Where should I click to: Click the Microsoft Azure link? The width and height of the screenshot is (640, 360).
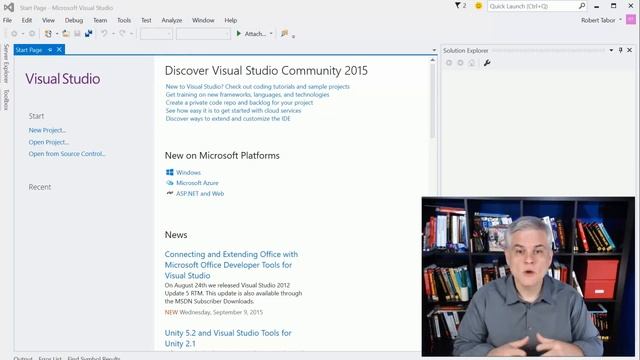(x=197, y=183)
